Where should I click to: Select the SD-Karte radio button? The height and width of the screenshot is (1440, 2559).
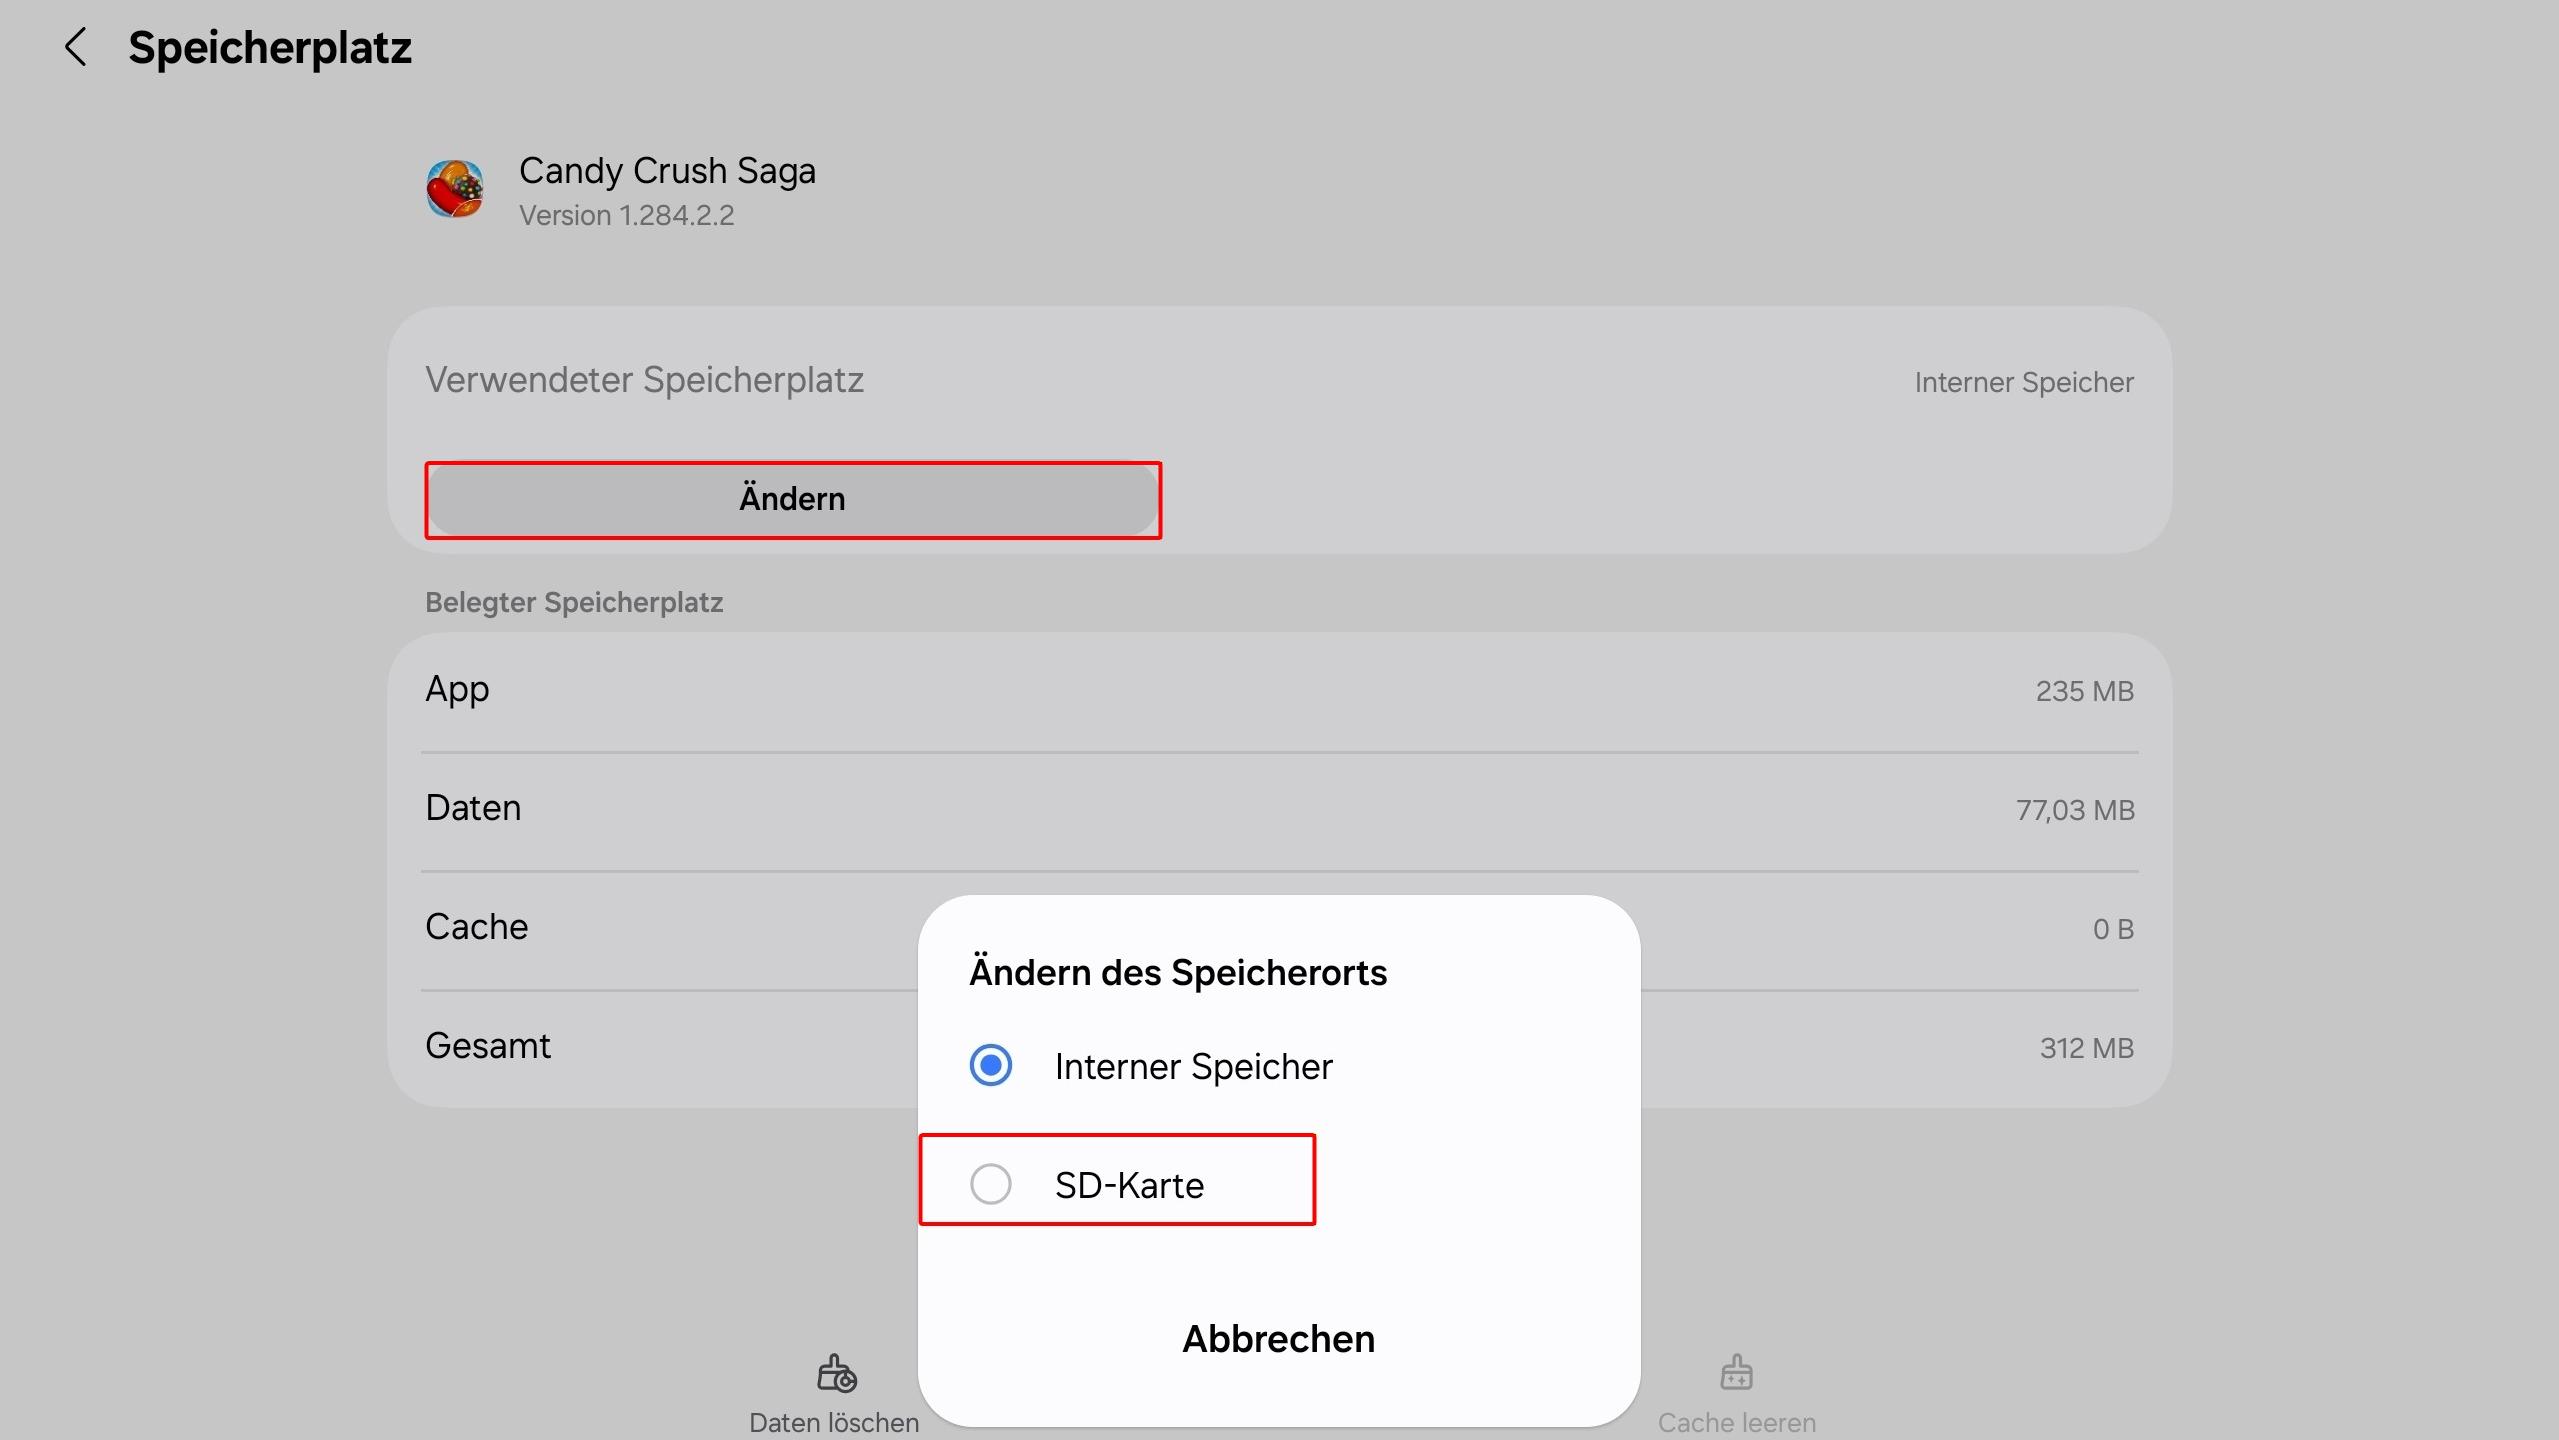click(991, 1184)
